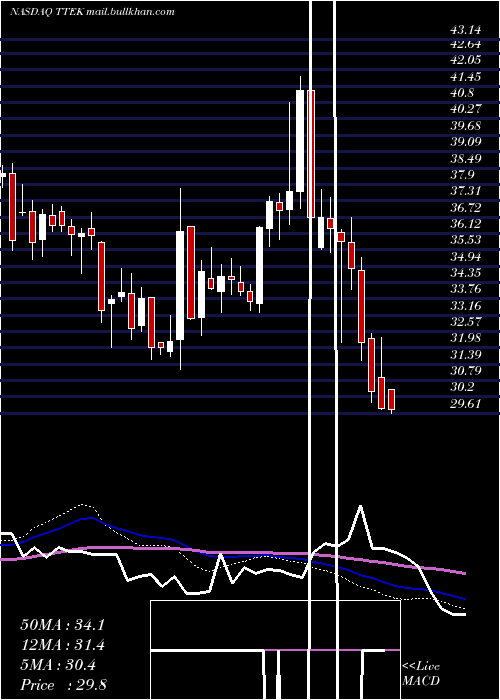The width and height of the screenshot is (500, 700).
Task: Click the 30.2 price axis label
Action: click(462, 387)
